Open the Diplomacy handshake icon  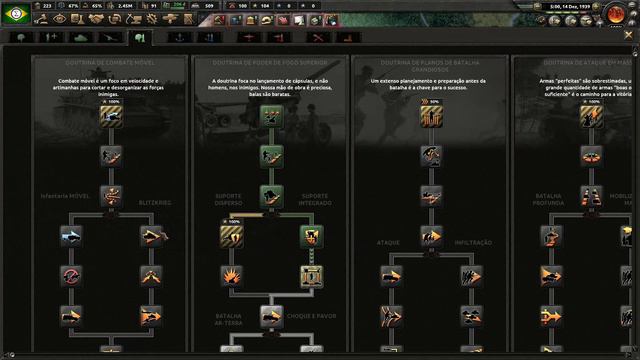pyautogui.click(x=96, y=19)
